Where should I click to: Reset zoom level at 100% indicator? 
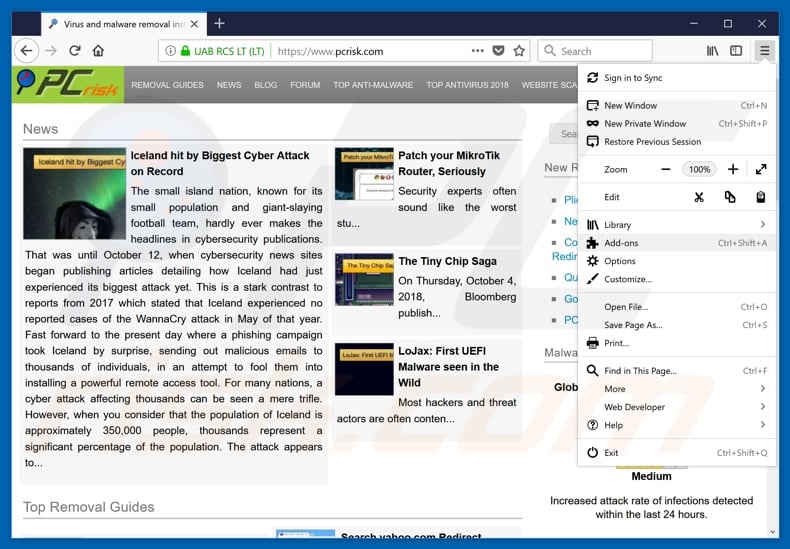699,170
